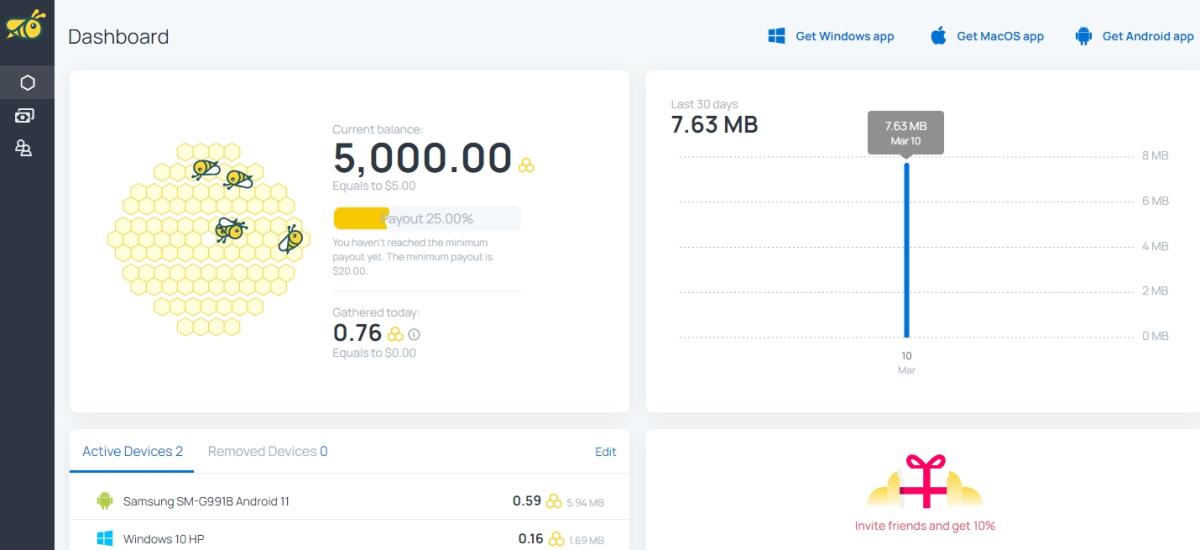Open the Get MacOS app link
The height and width of the screenshot is (550, 1200).
999,36
